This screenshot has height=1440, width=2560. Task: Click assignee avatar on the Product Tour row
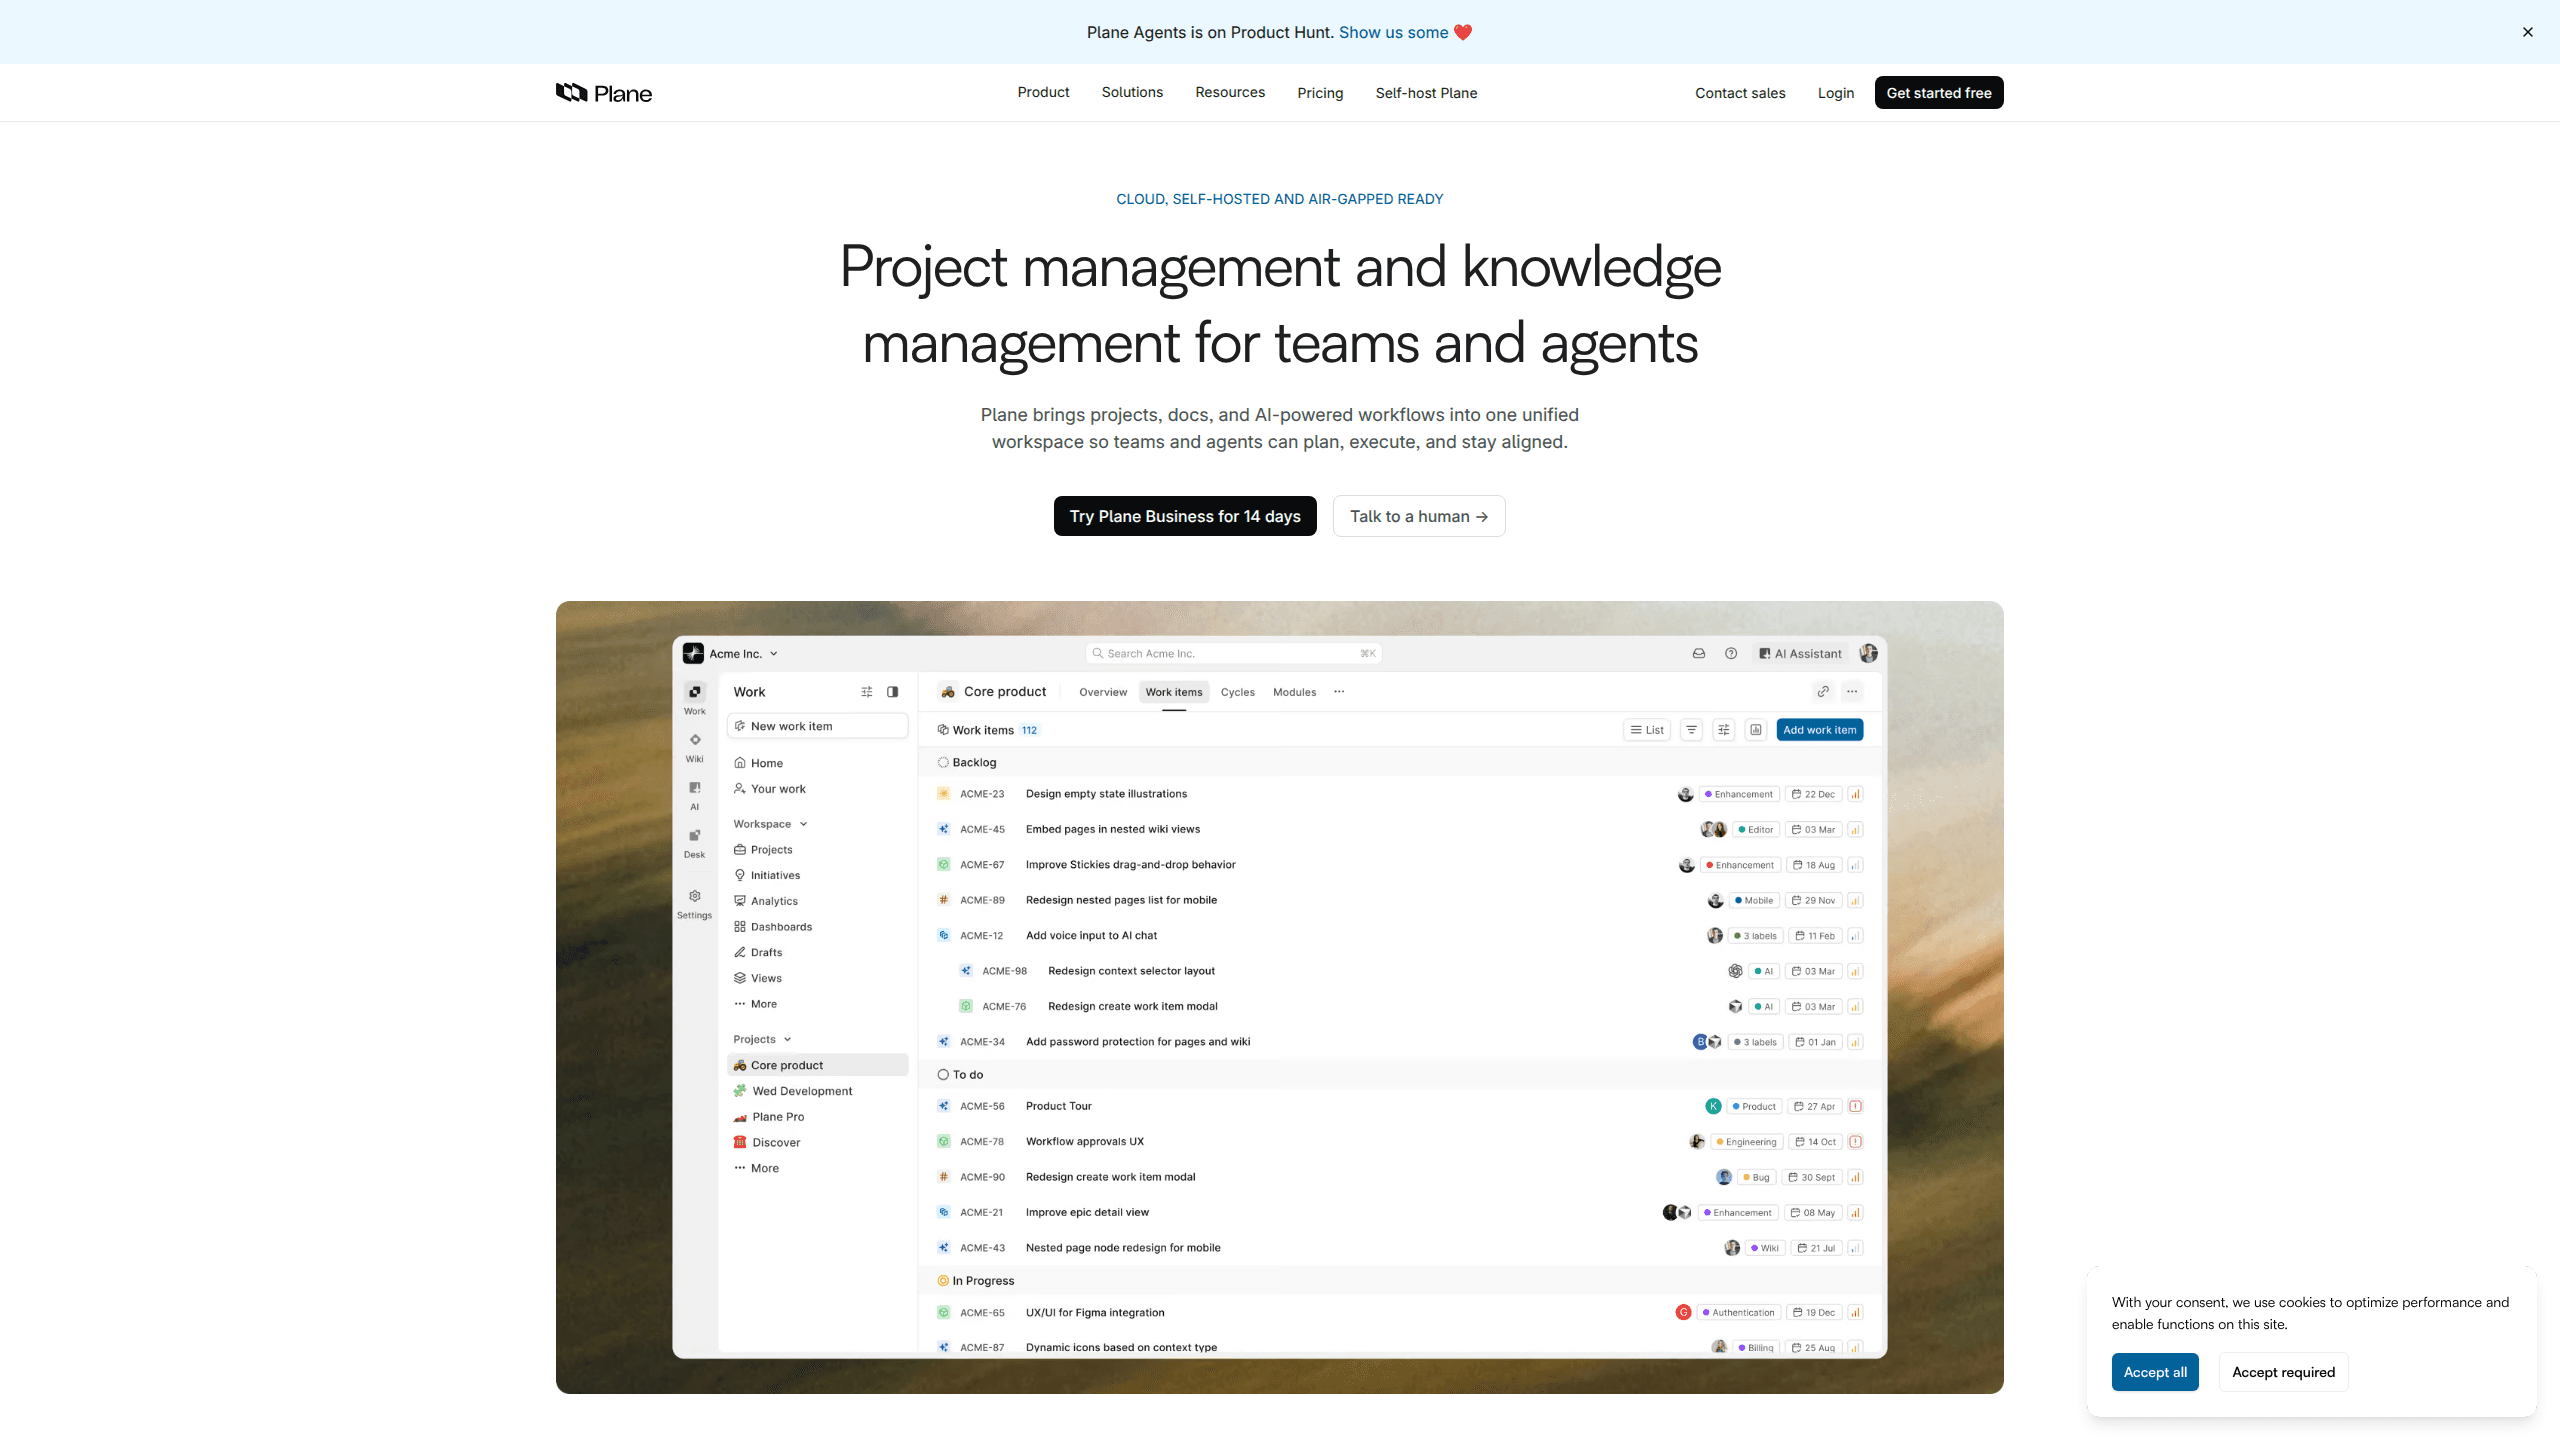tap(1713, 1107)
